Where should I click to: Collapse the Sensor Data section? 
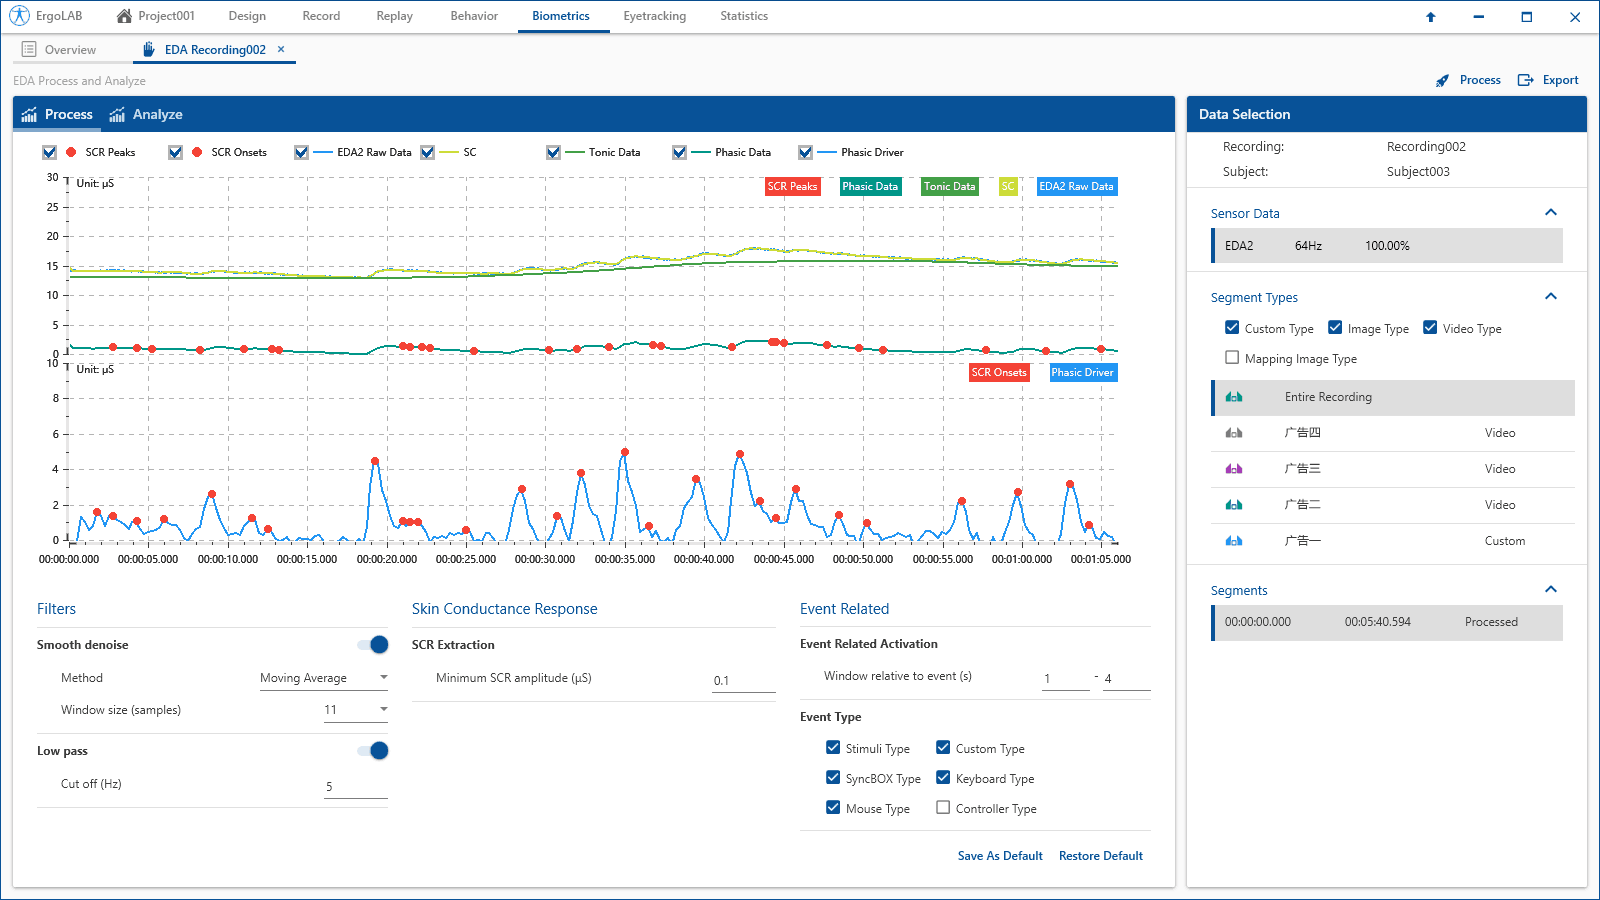click(1551, 212)
